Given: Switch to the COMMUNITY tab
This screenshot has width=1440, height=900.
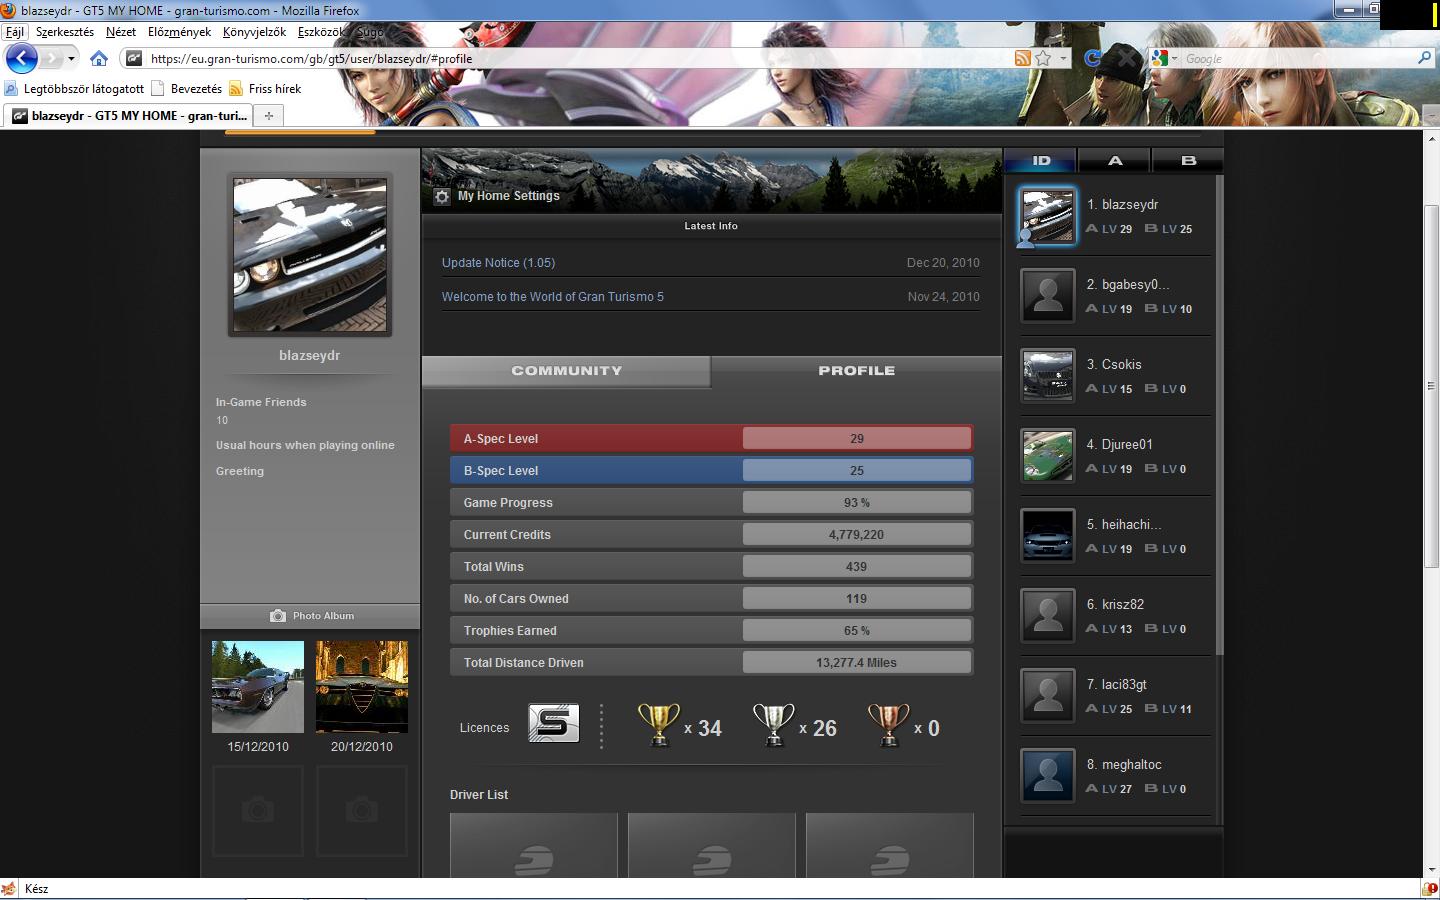Looking at the screenshot, I should click(566, 371).
